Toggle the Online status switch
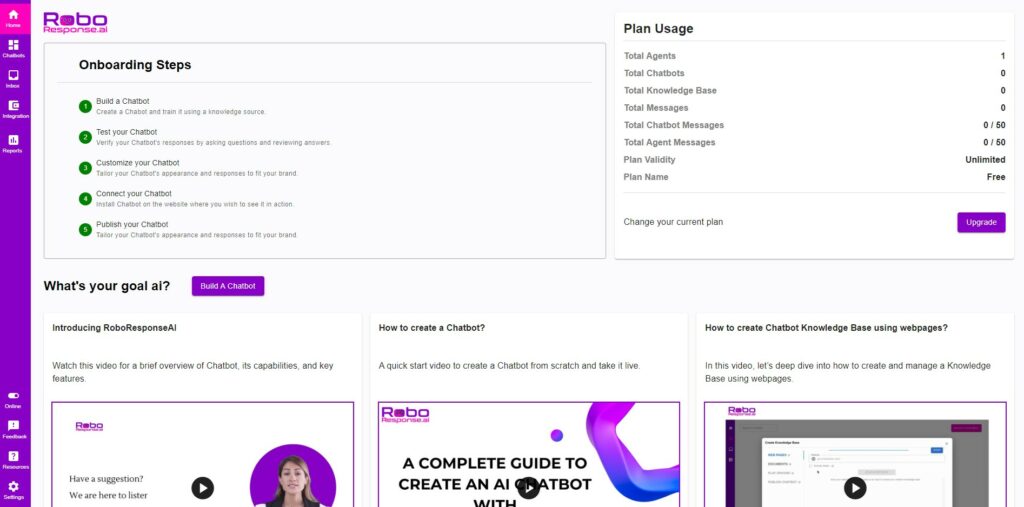This screenshot has width=1024, height=507. pos(13,396)
